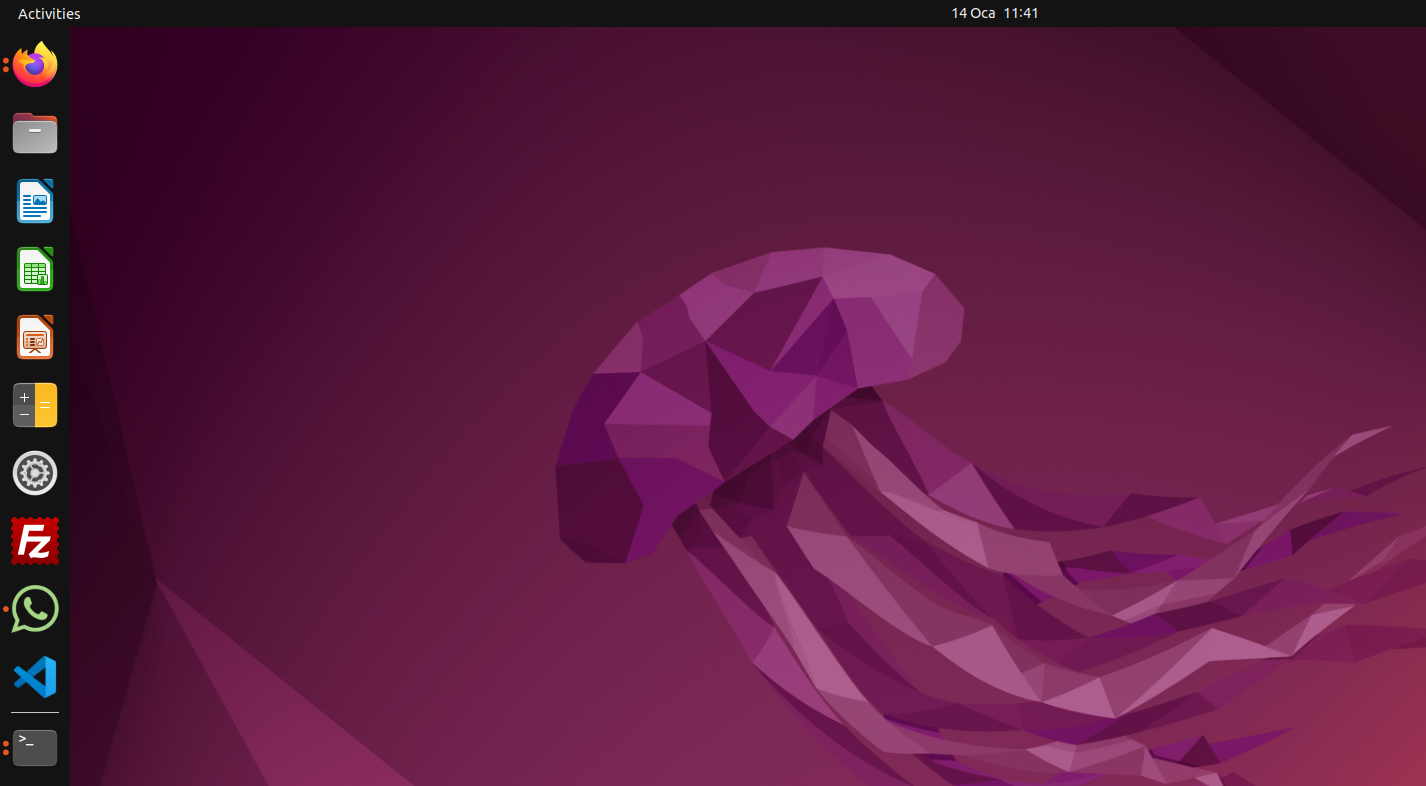This screenshot has width=1426, height=786.
Task: Open the clock showing 14 Oca 11:41
Action: click(995, 14)
